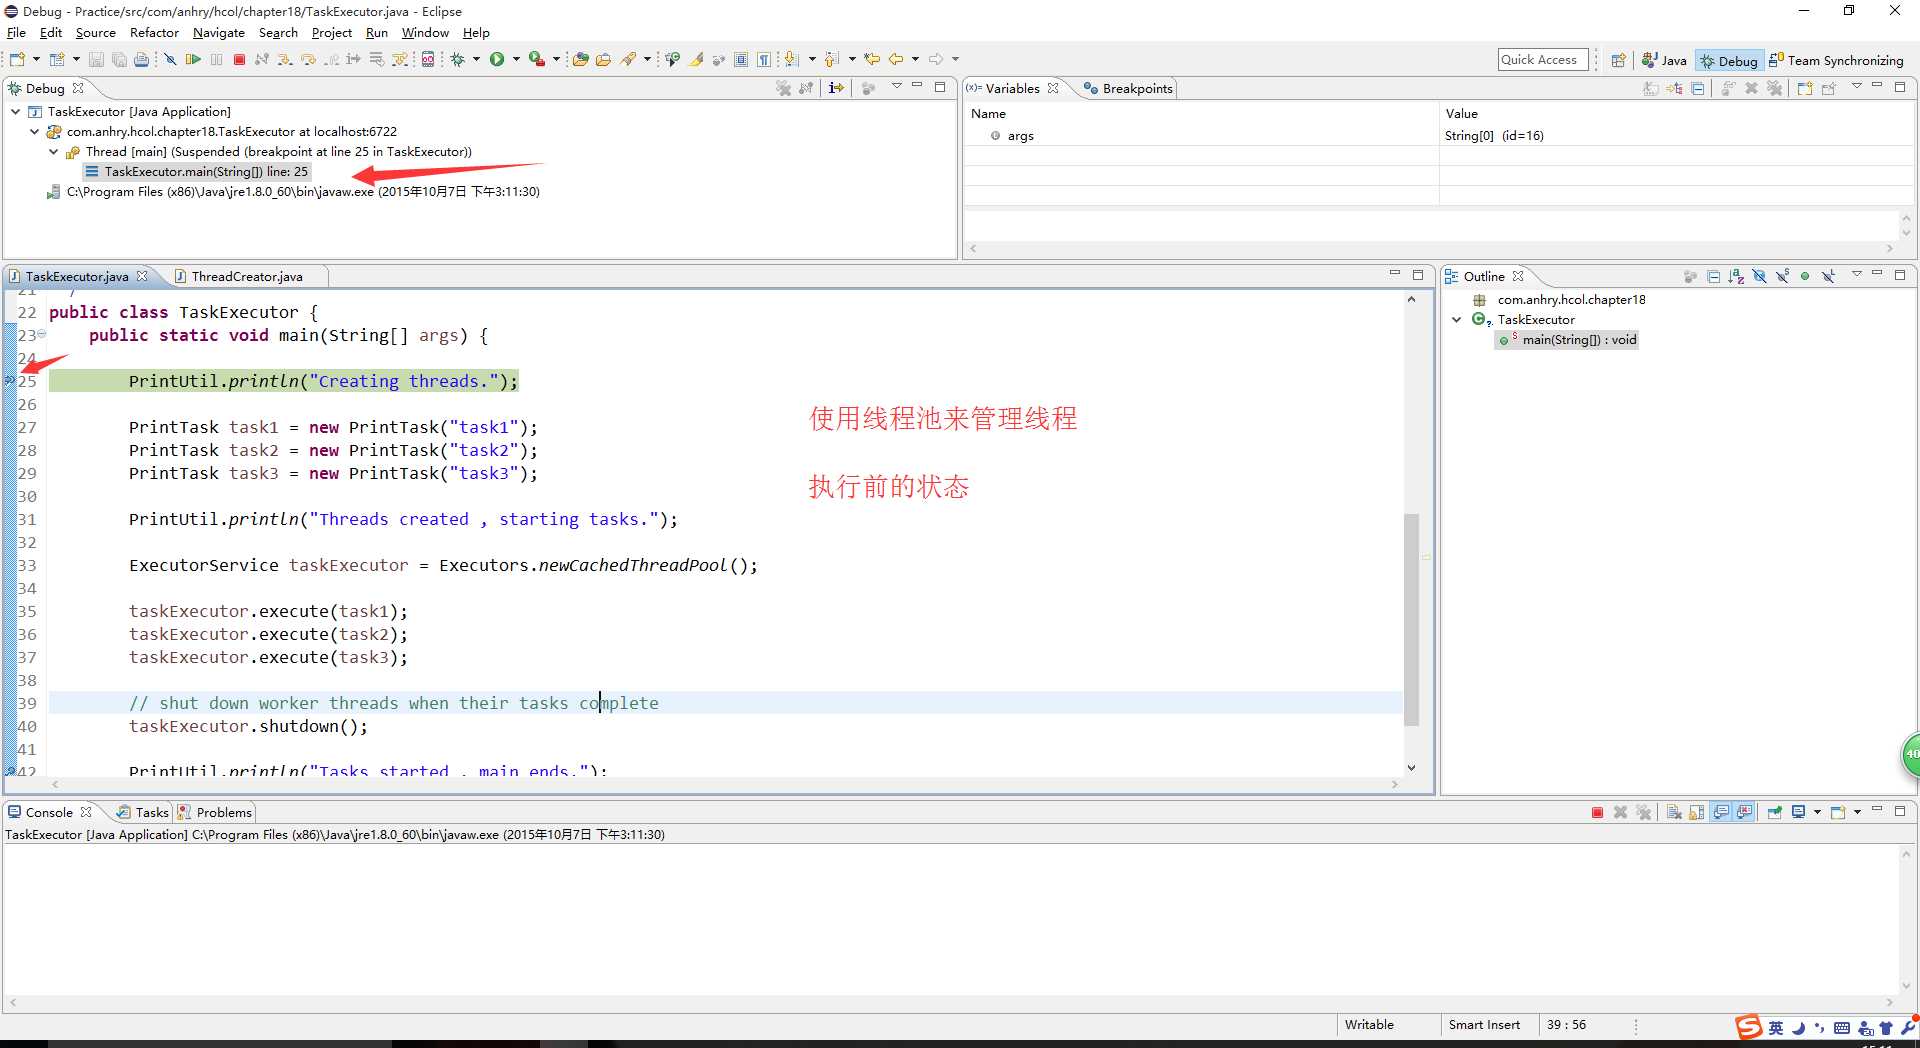Open Outline view menu triangle

pos(1857,274)
